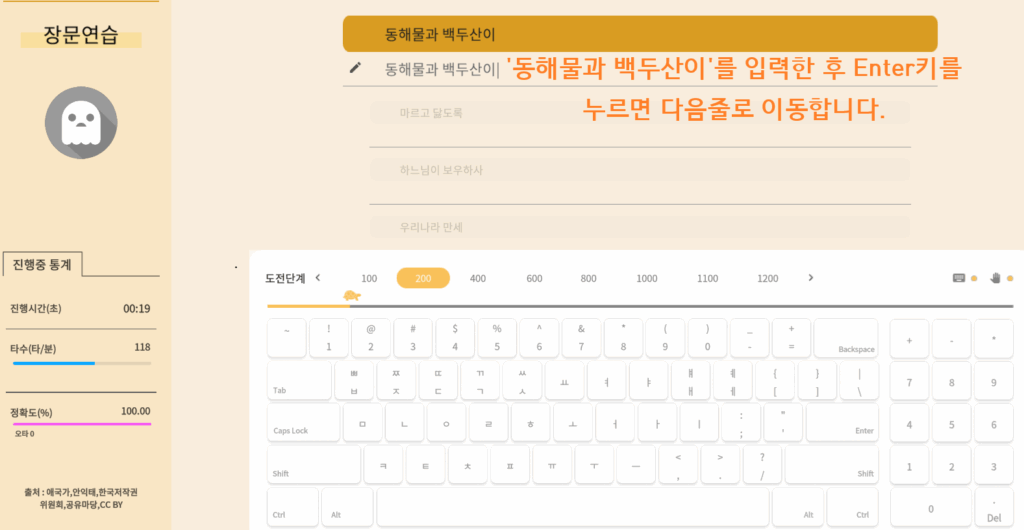Image resolution: width=1024 pixels, height=530 pixels.
Task: Click the numpad 0 key
Action: pos(931,508)
